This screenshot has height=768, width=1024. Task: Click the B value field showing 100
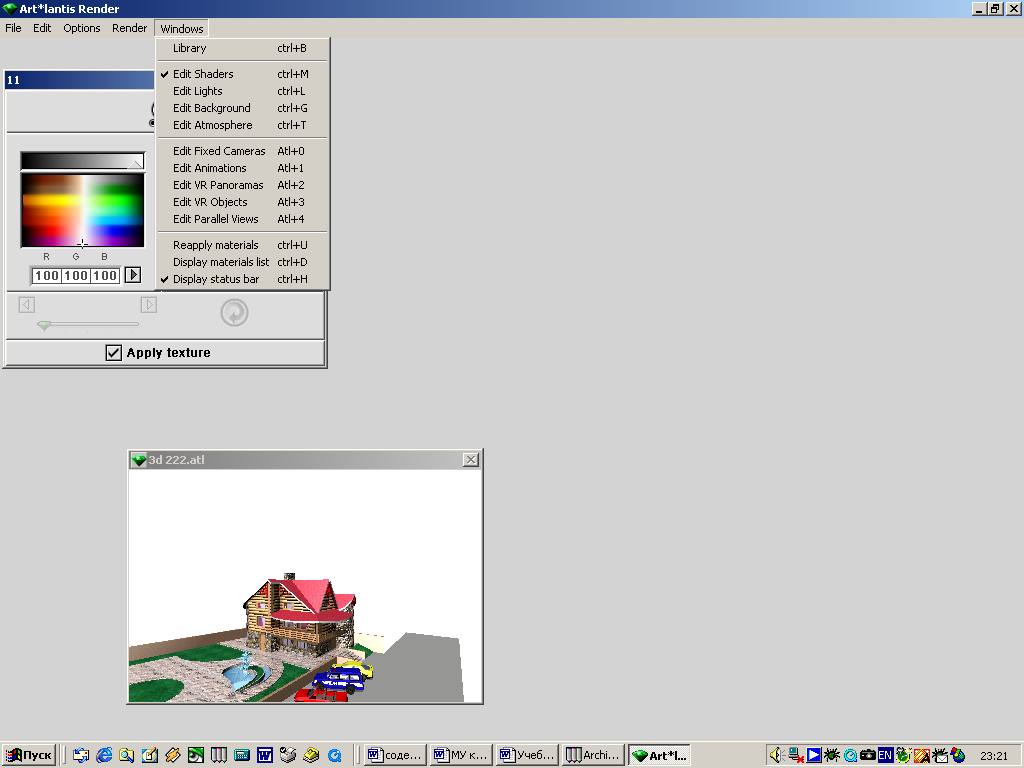click(x=104, y=276)
